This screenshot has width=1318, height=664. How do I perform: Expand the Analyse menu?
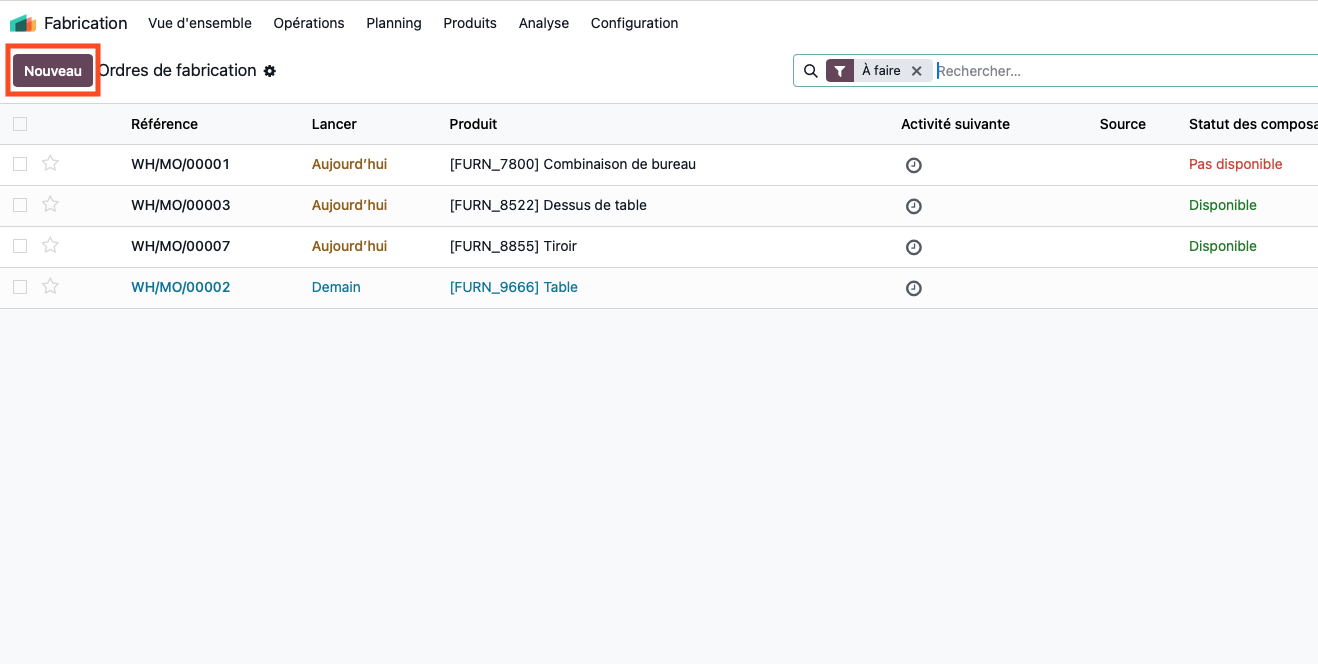pyautogui.click(x=544, y=23)
